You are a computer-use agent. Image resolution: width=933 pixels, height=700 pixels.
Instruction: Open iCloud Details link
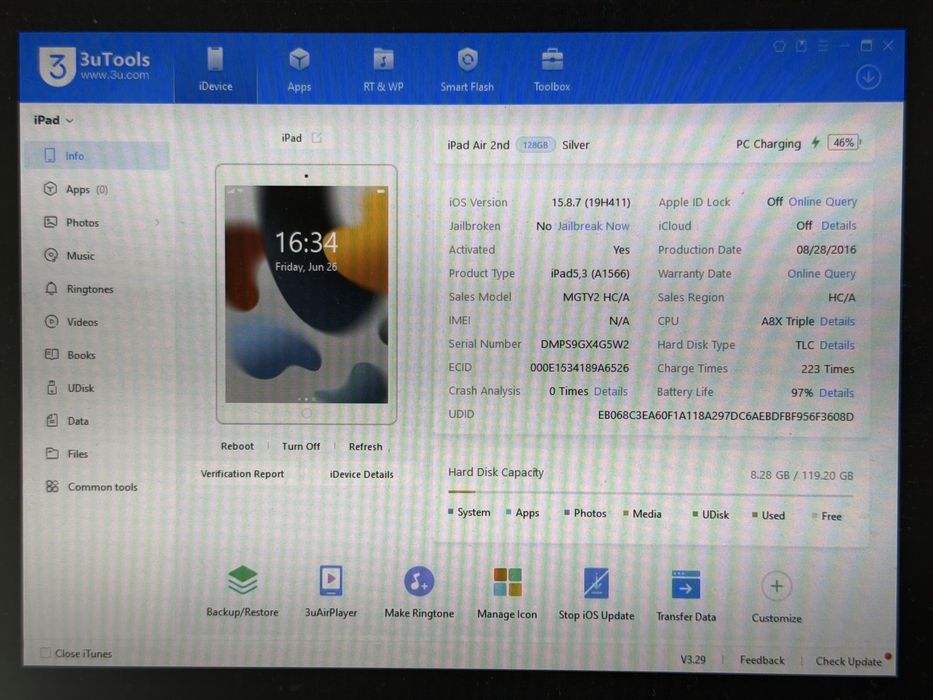(x=838, y=226)
